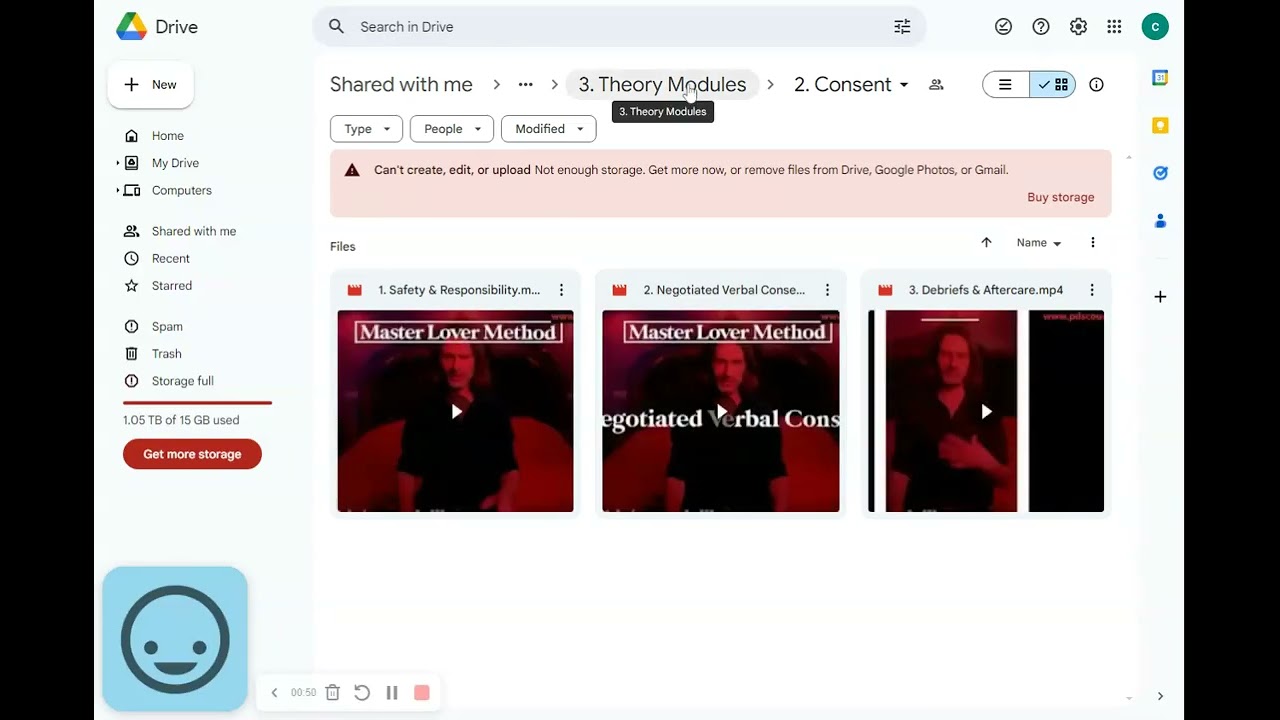Open advanced search options icon

902,27
